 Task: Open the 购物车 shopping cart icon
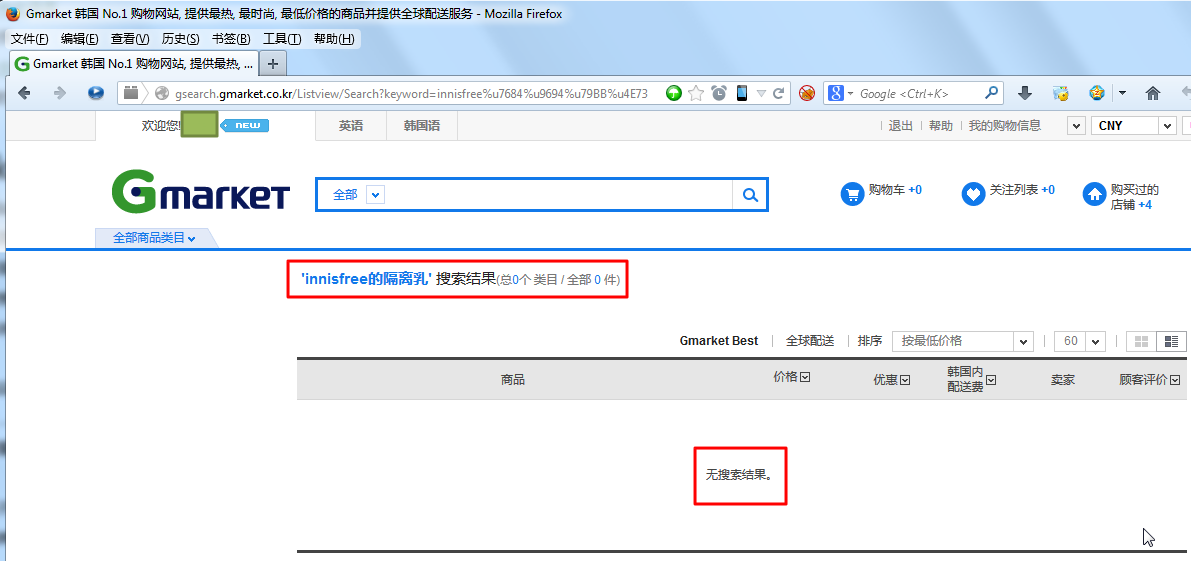(x=853, y=193)
